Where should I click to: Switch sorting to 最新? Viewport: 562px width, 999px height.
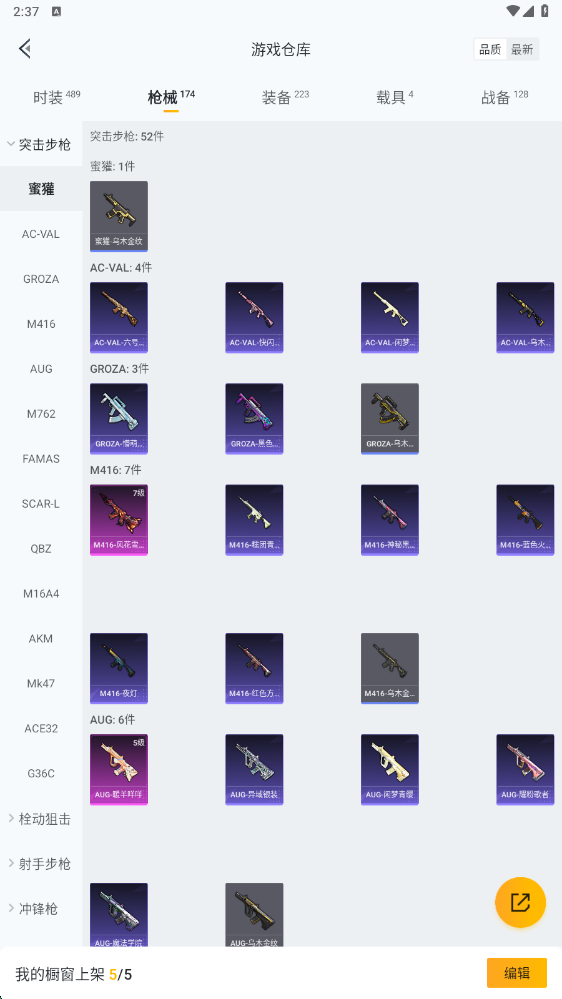click(x=522, y=50)
